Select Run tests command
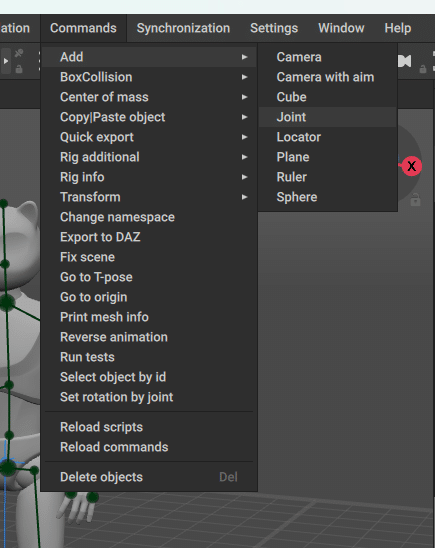The width and height of the screenshot is (435, 548). click(x=149, y=357)
